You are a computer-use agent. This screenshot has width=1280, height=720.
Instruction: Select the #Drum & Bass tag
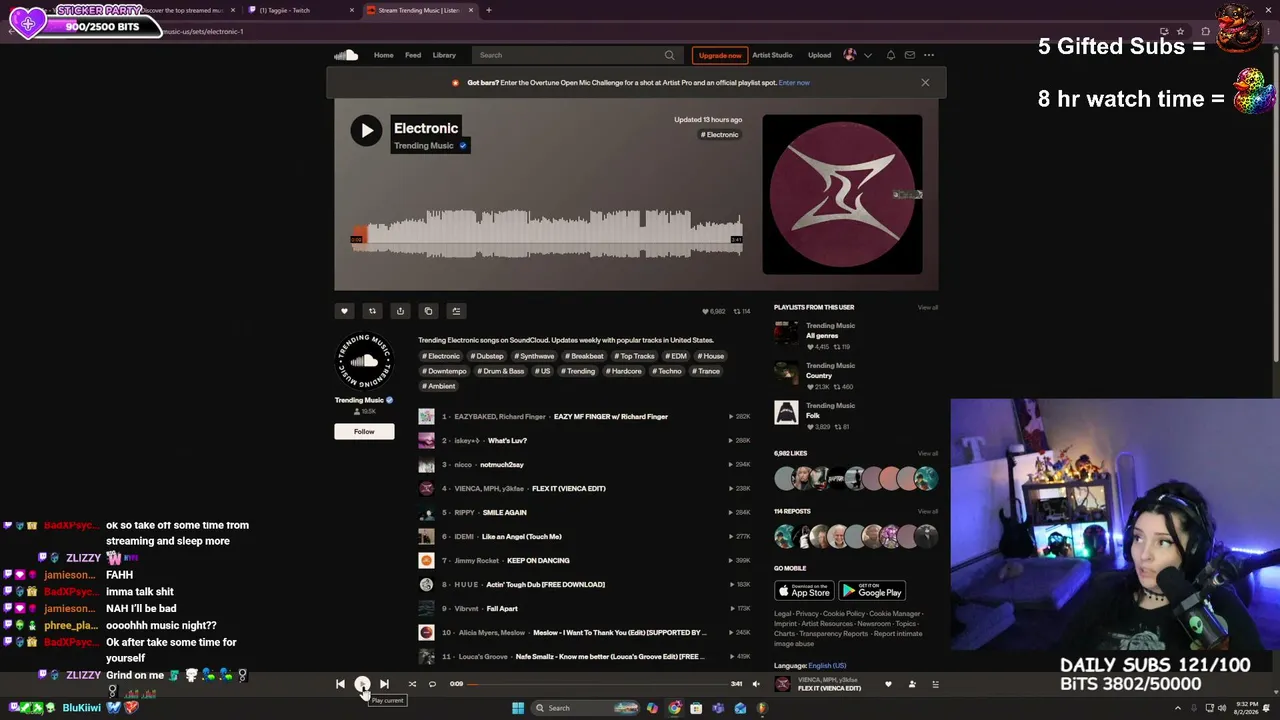click(500, 371)
